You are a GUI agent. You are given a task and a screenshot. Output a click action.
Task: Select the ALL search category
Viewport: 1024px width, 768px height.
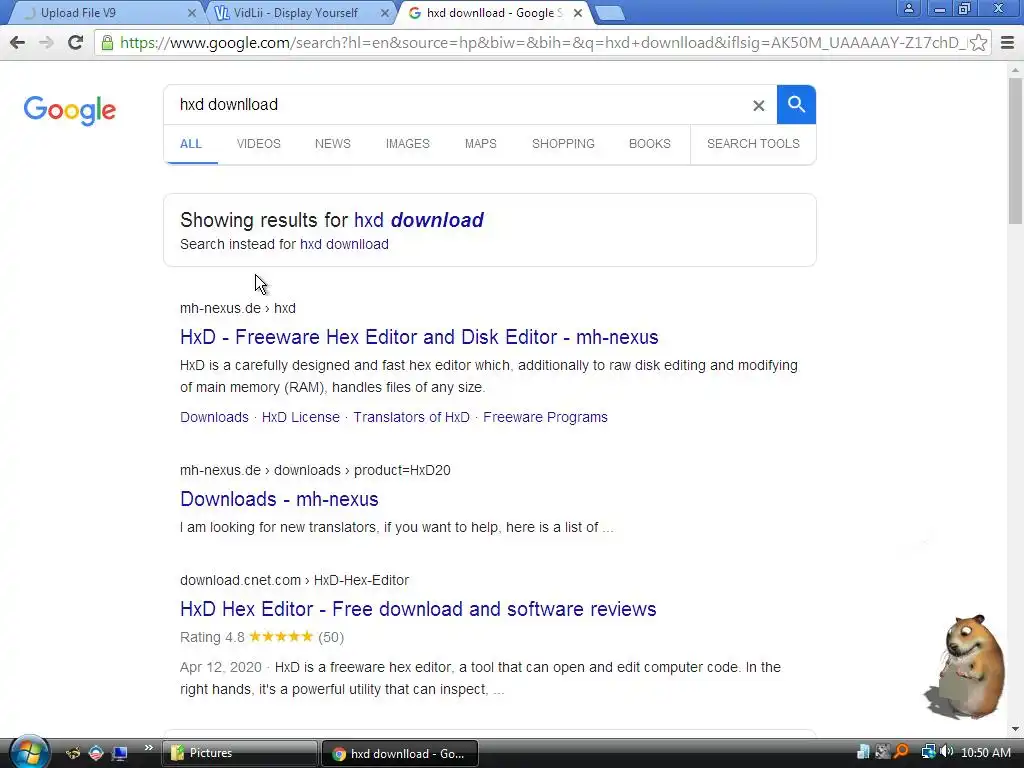click(191, 144)
